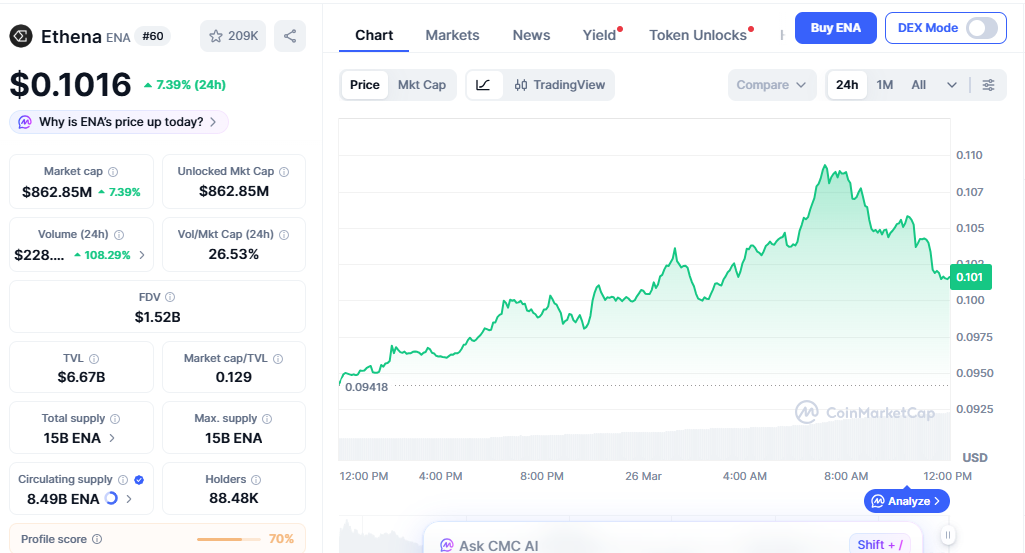This screenshot has width=1025, height=553.
Task: Click the Unlocked Mkt Cap info icon
Action: (284, 172)
